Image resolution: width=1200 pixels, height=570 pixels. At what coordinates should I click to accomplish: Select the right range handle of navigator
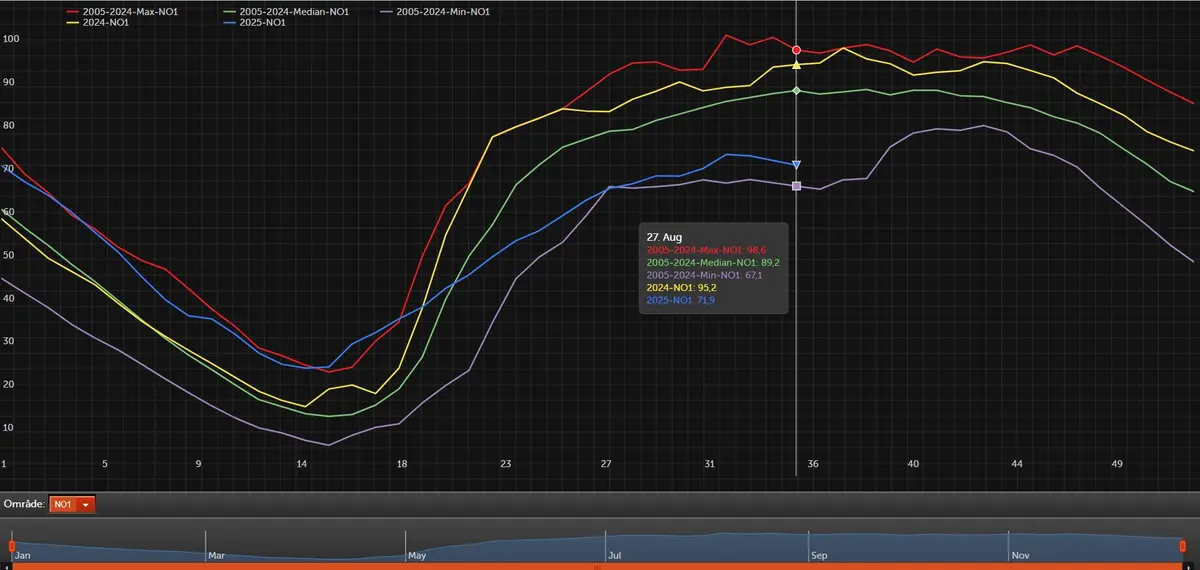click(1182, 546)
